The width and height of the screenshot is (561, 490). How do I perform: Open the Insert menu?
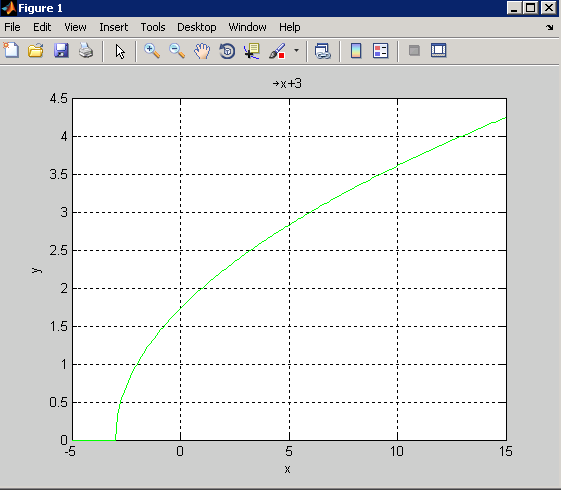pyautogui.click(x=113, y=27)
